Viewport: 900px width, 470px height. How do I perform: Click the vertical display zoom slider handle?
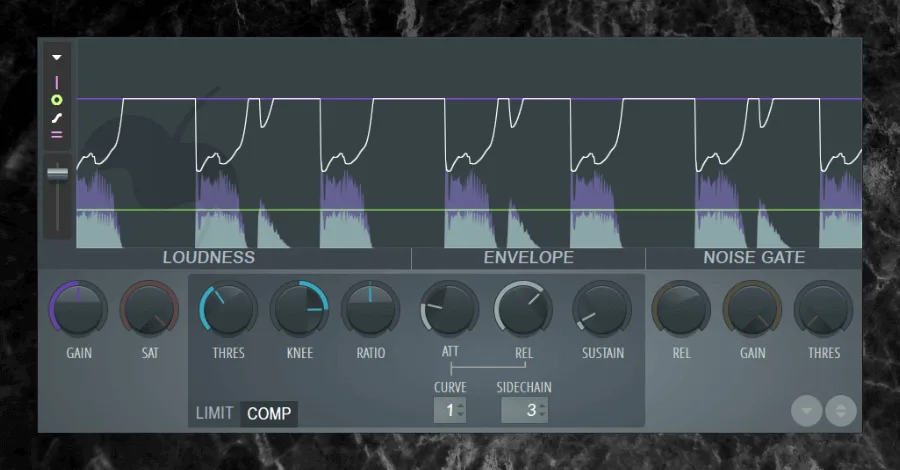[57, 173]
